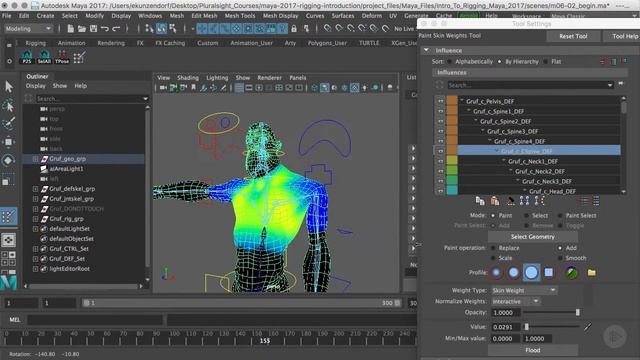Click the Reset Tool button

click(x=573, y=36)
